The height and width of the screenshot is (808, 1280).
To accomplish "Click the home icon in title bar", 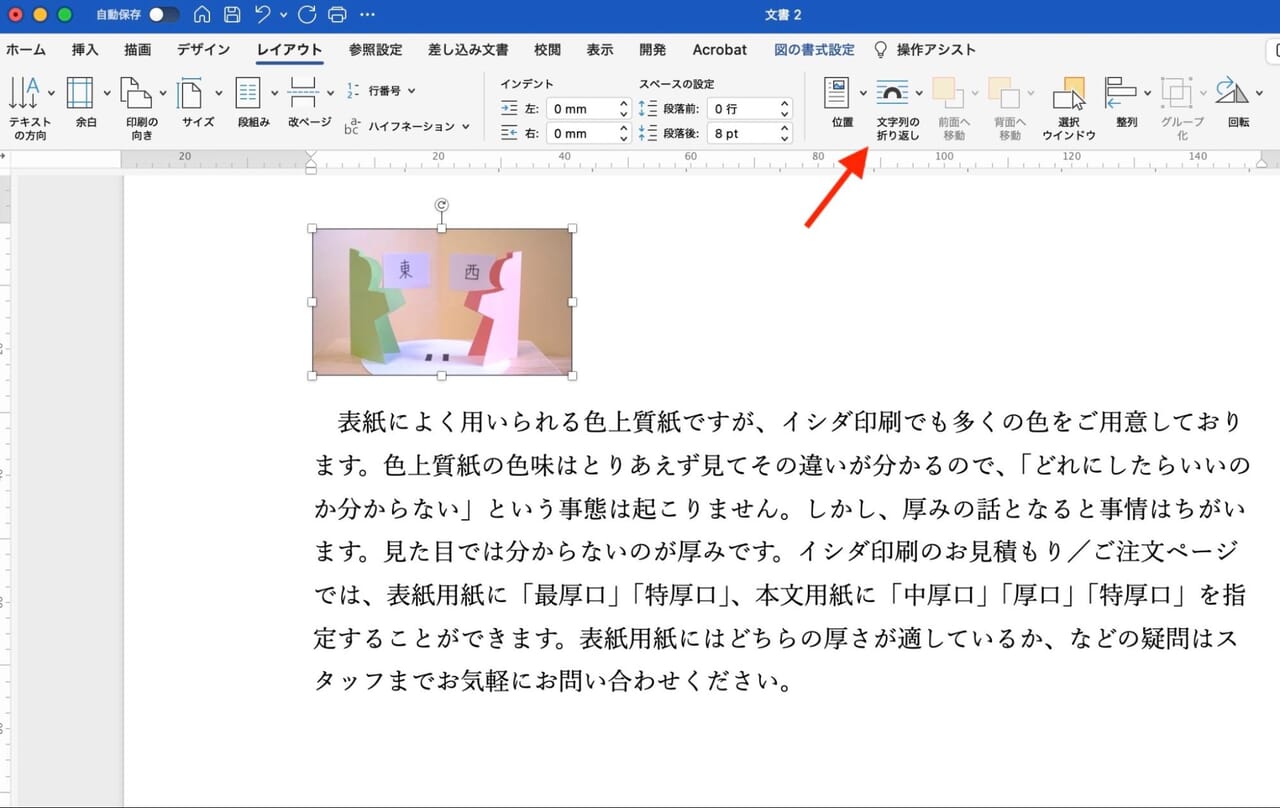I will pyautogui.click(x=202, y=15).
